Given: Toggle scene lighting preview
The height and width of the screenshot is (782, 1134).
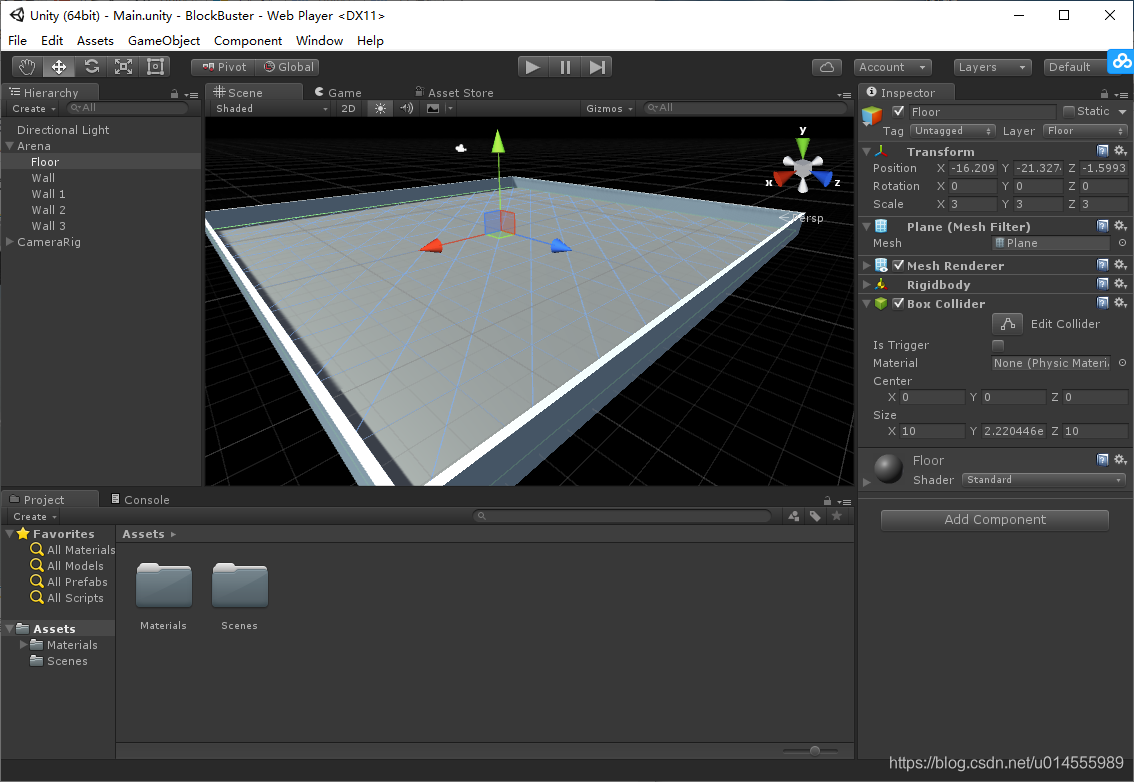Looking at the screenshot, I should tap(380, 108).
